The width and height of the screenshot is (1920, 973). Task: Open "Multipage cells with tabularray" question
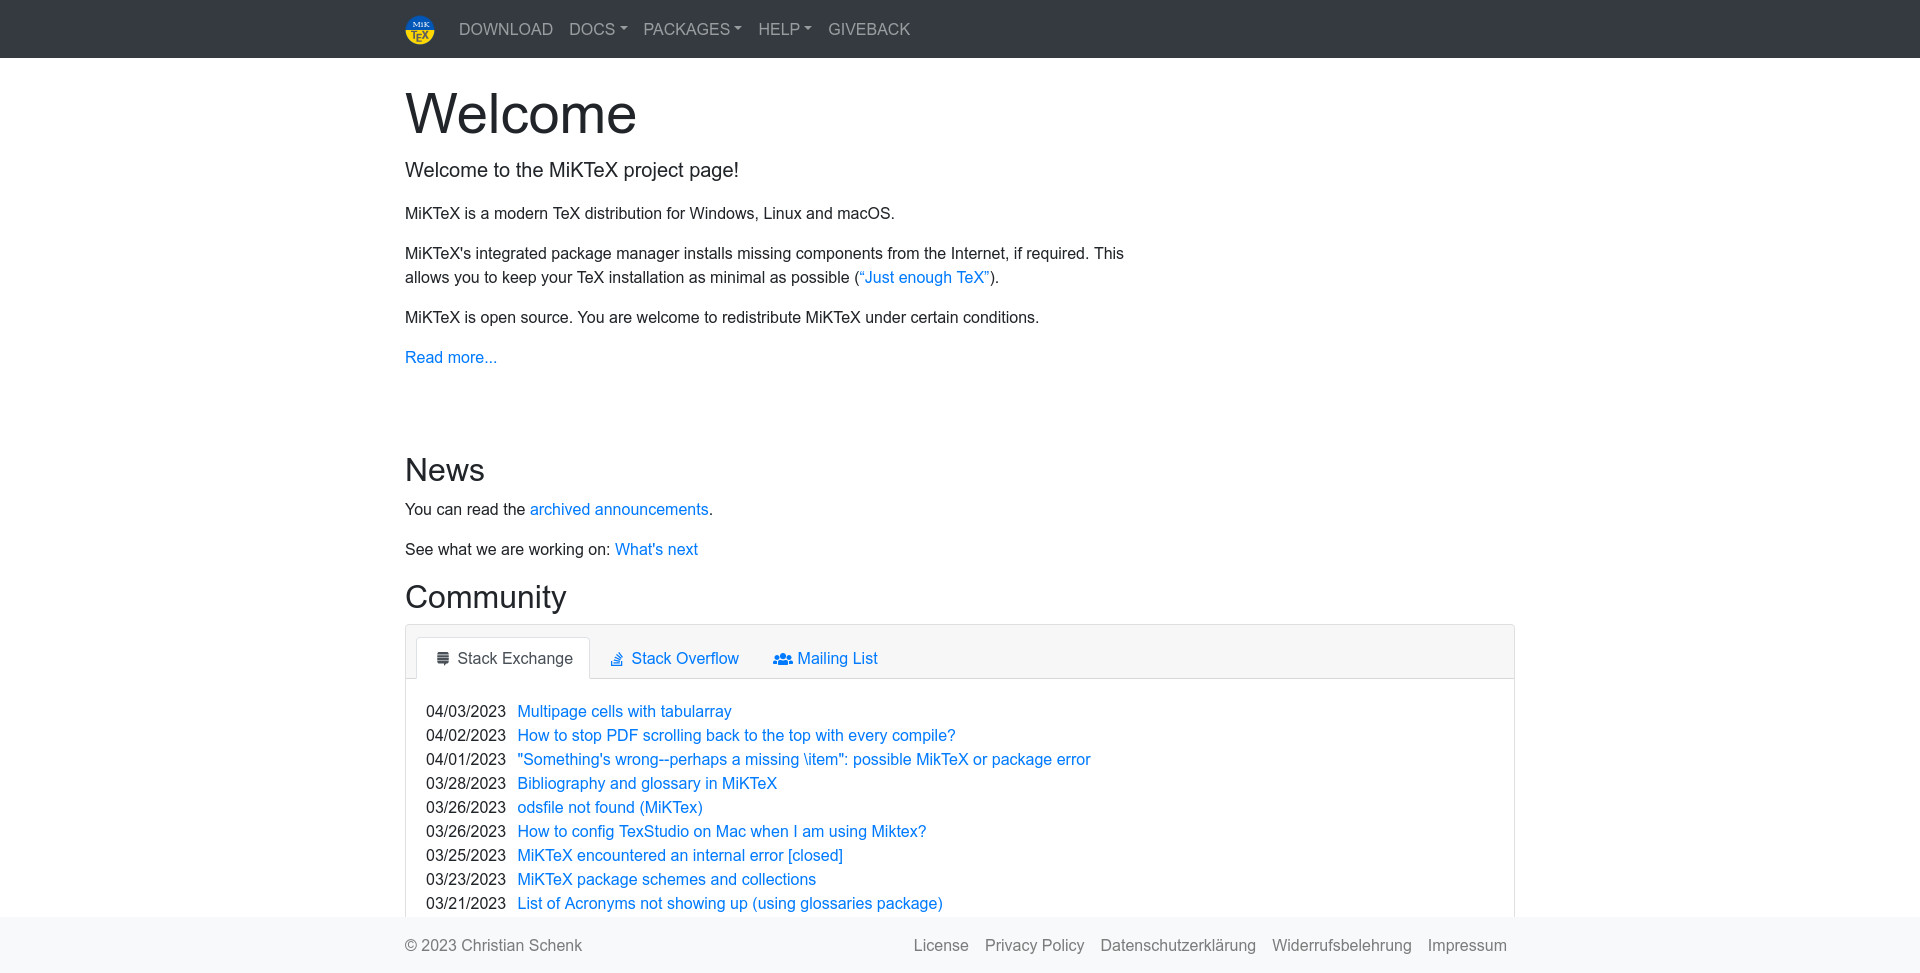[624, 712]
